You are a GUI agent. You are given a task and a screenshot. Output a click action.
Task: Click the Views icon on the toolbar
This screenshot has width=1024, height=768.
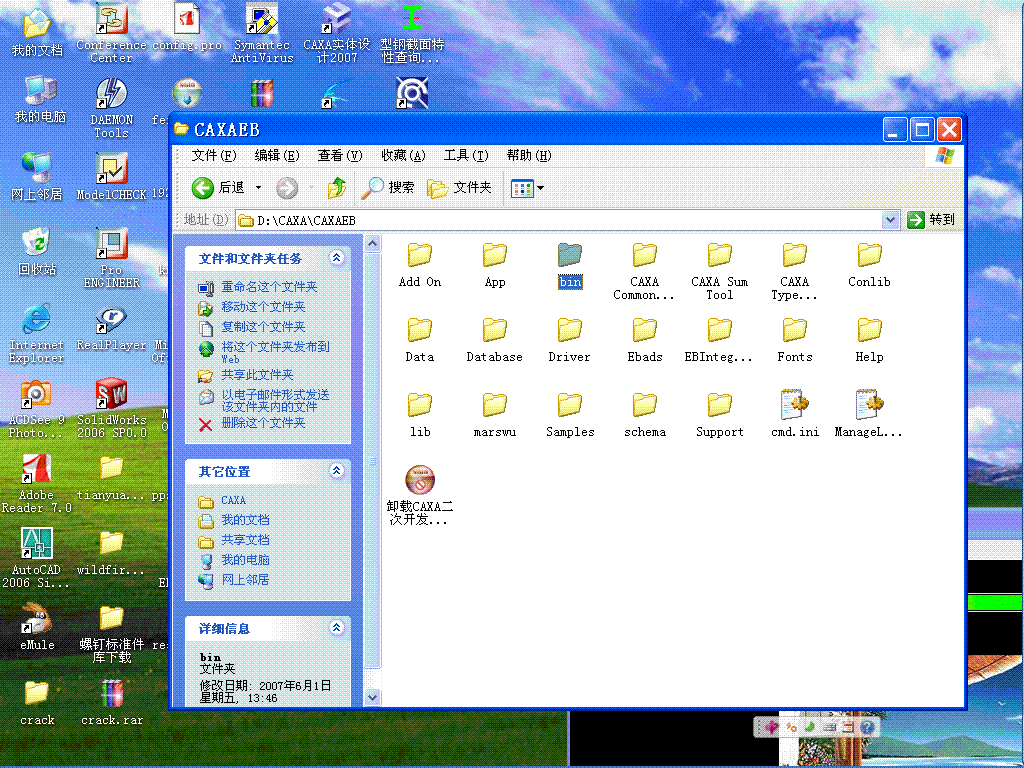(x=521, y=187)
